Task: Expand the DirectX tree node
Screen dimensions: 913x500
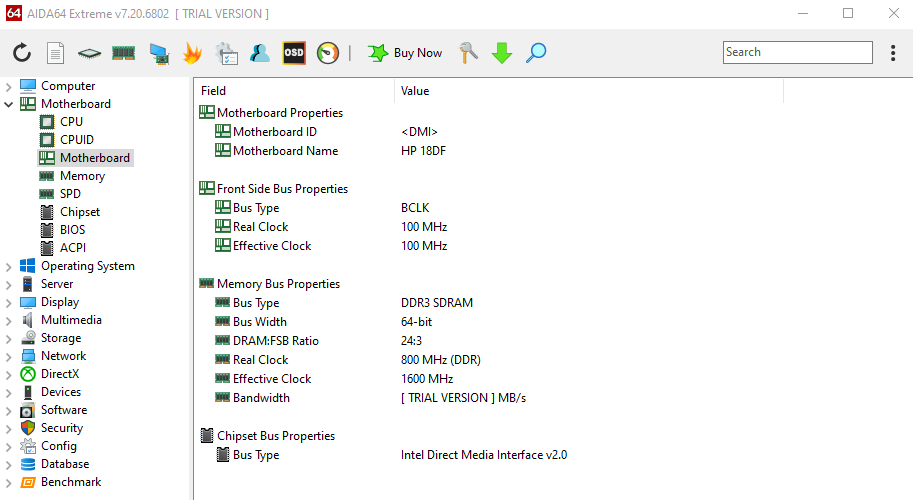Action: 8,375
